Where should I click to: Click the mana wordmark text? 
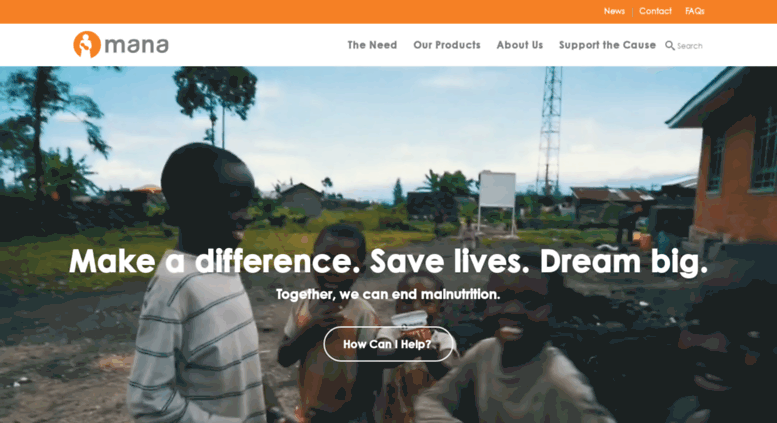coord(136,45)
